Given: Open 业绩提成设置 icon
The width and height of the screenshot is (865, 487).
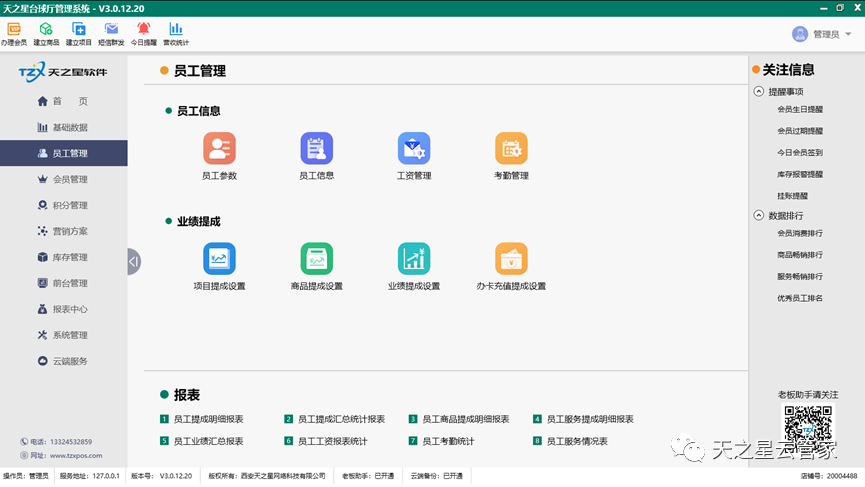Looking at the screenshot, I should coord(413,259).
